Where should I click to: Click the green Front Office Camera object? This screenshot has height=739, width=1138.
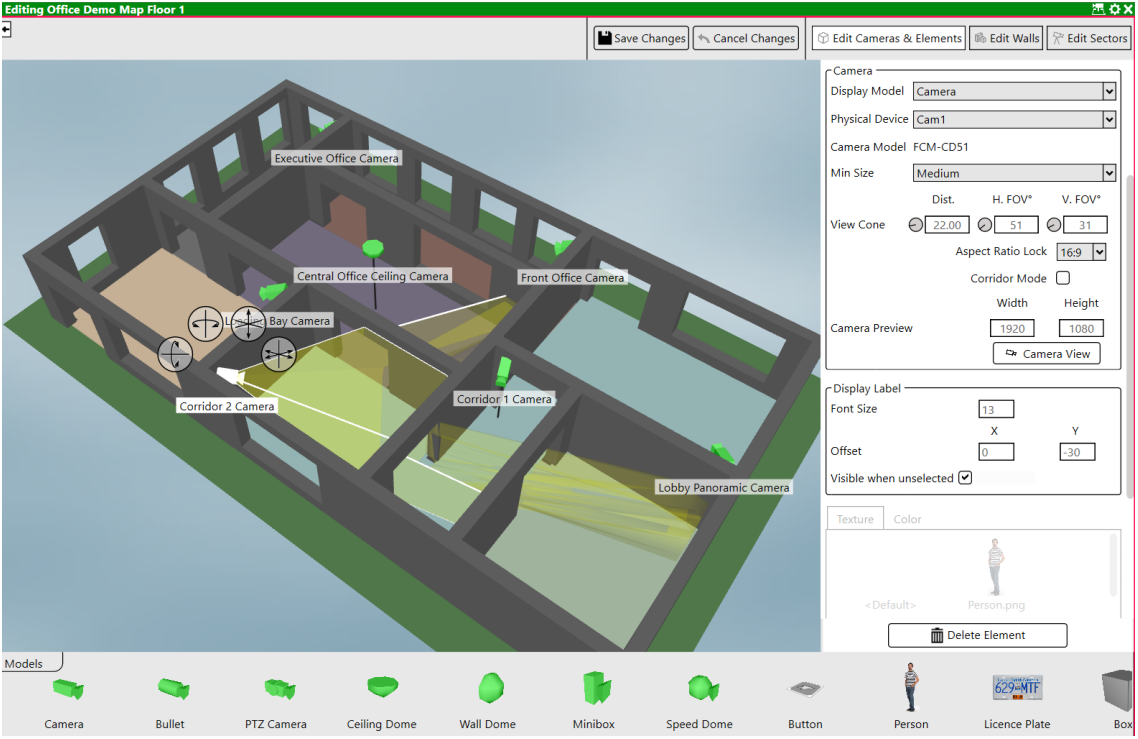[x=563, y=247]
